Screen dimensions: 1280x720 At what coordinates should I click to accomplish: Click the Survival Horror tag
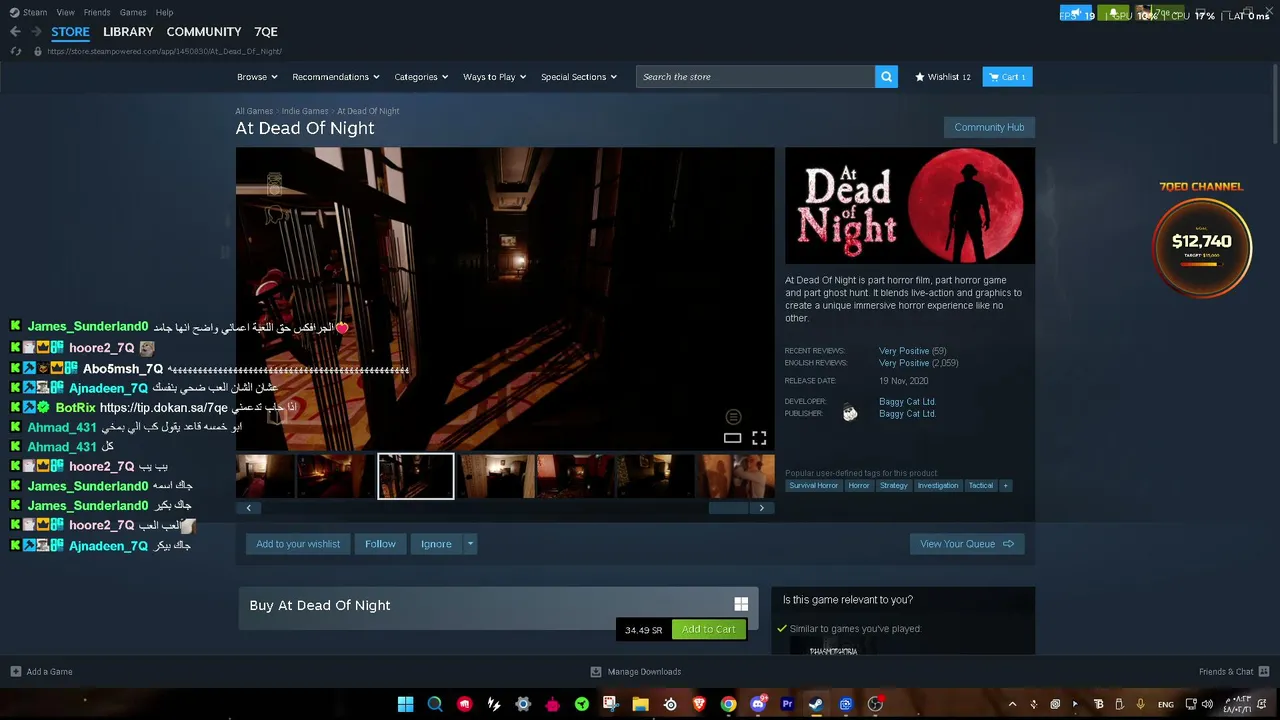pyautogui.click(x=814, y=486)
